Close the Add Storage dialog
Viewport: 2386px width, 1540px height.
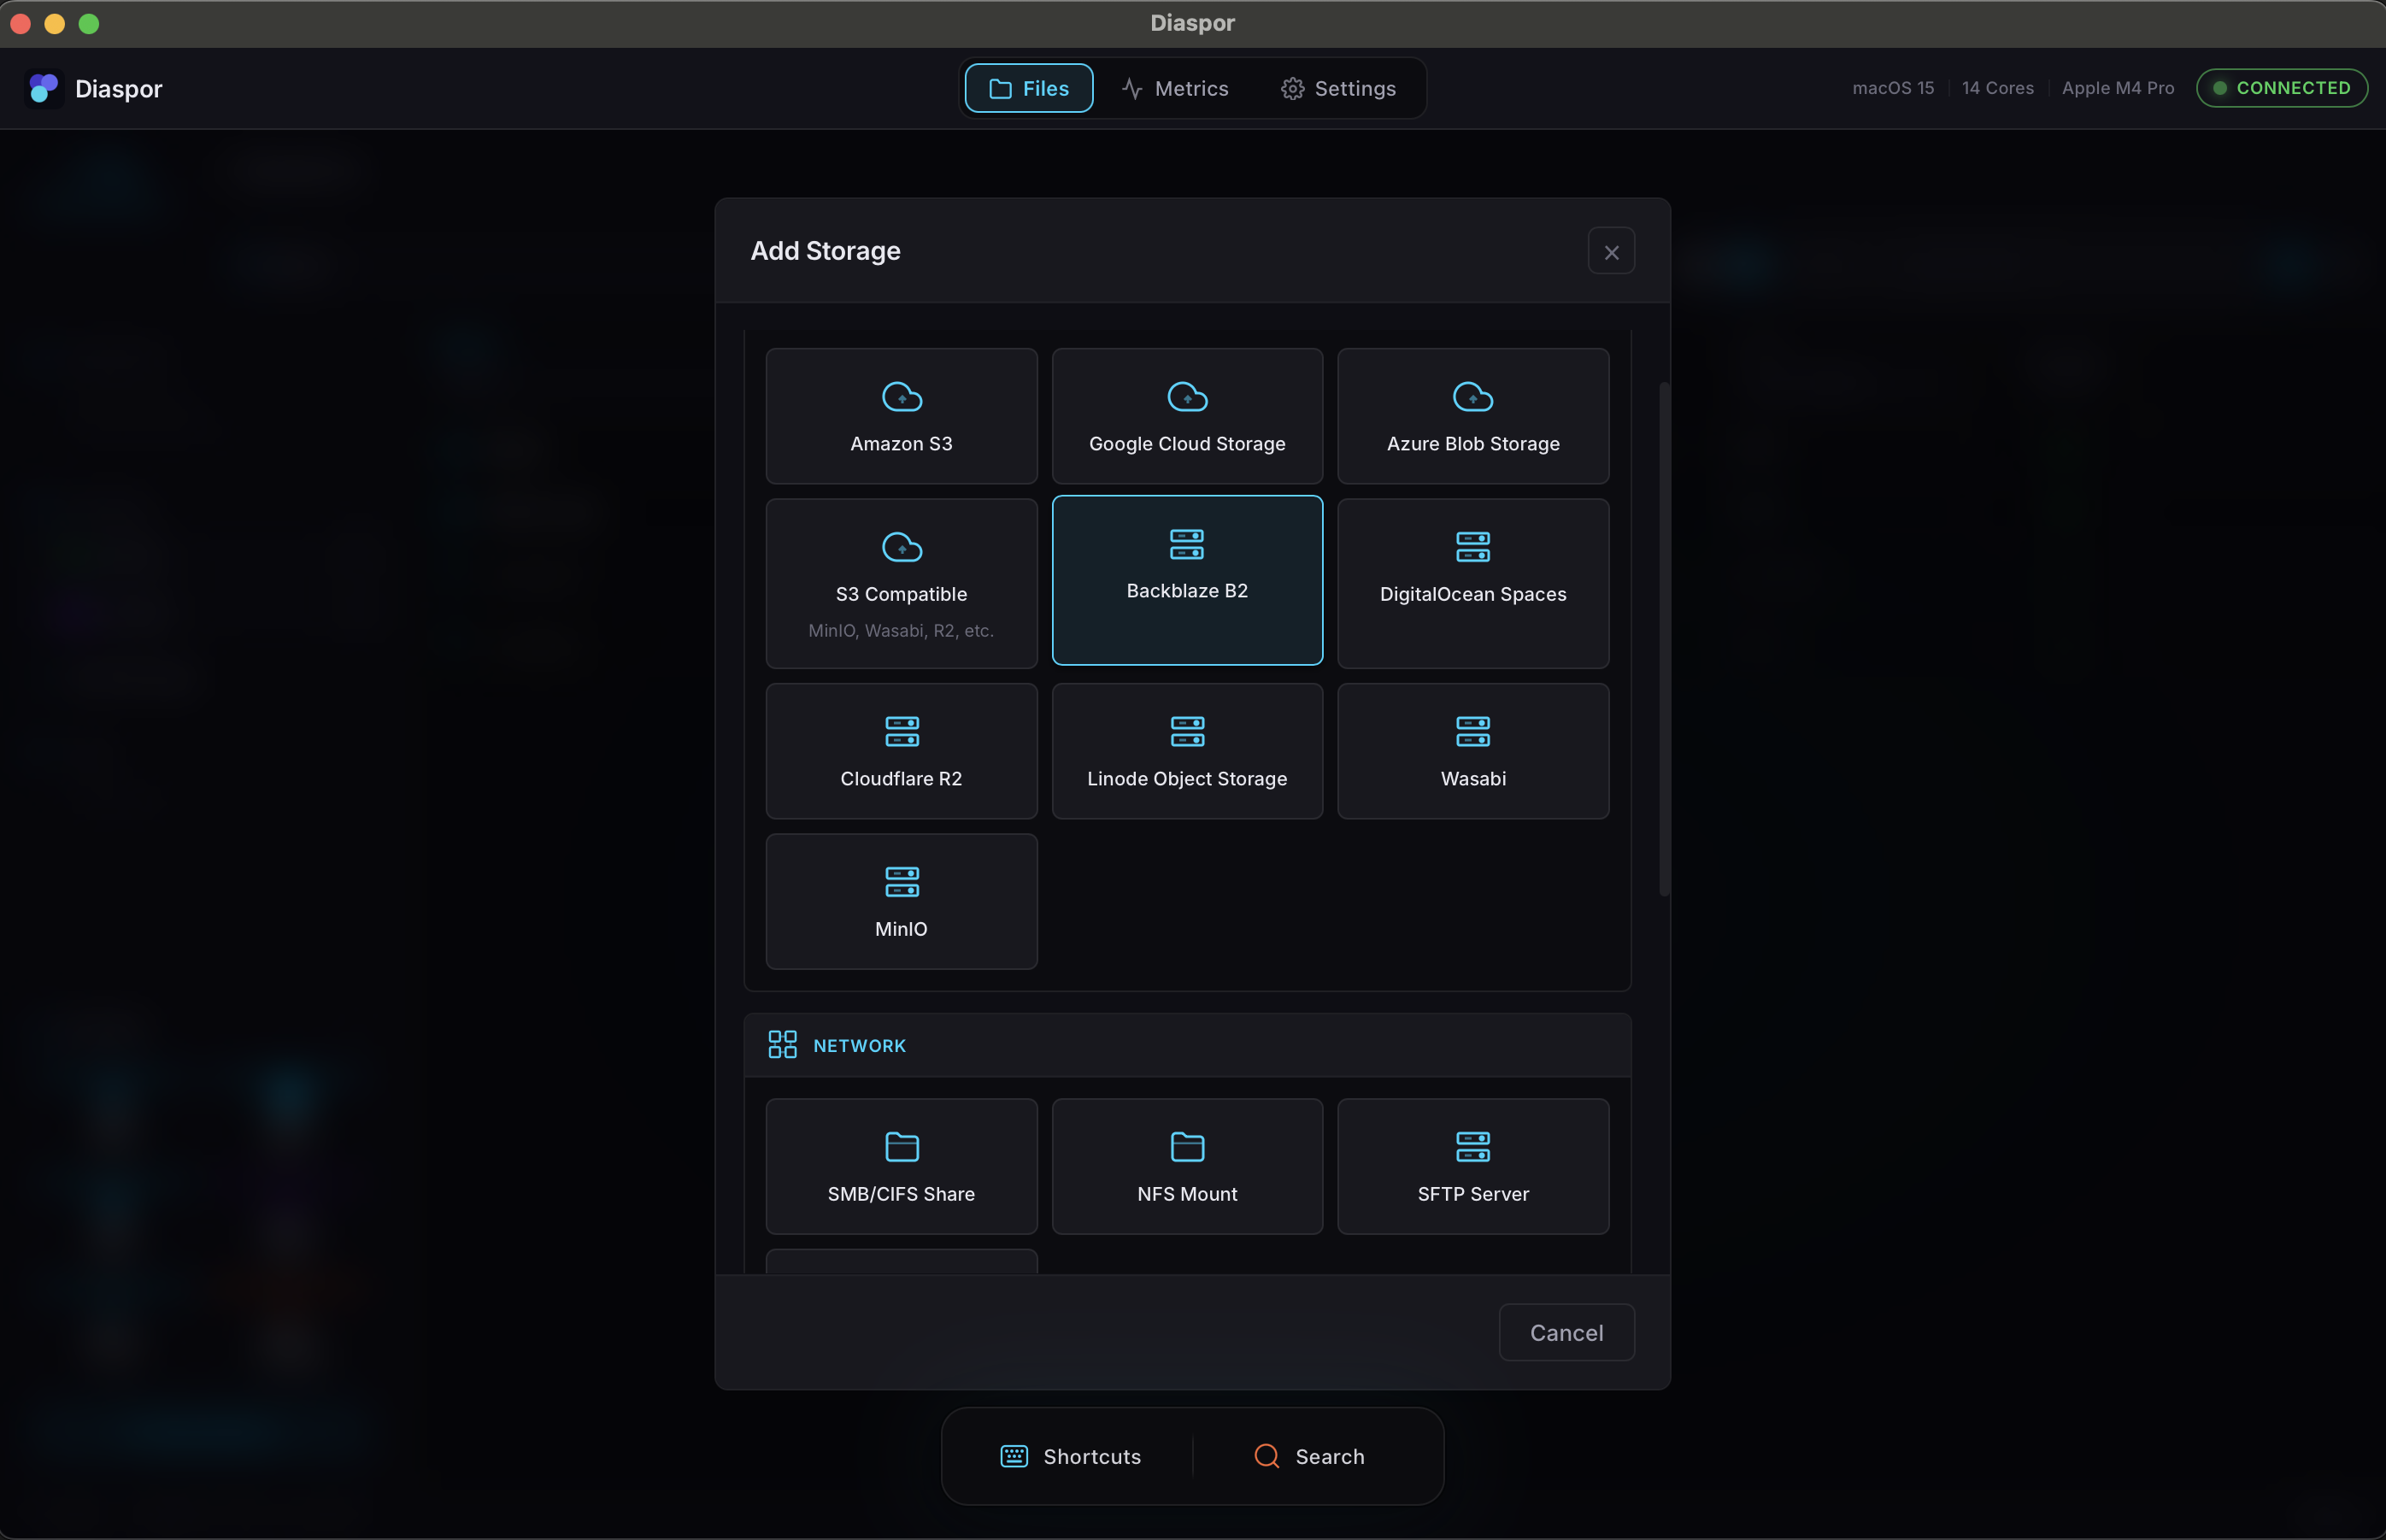[1611, 251]
